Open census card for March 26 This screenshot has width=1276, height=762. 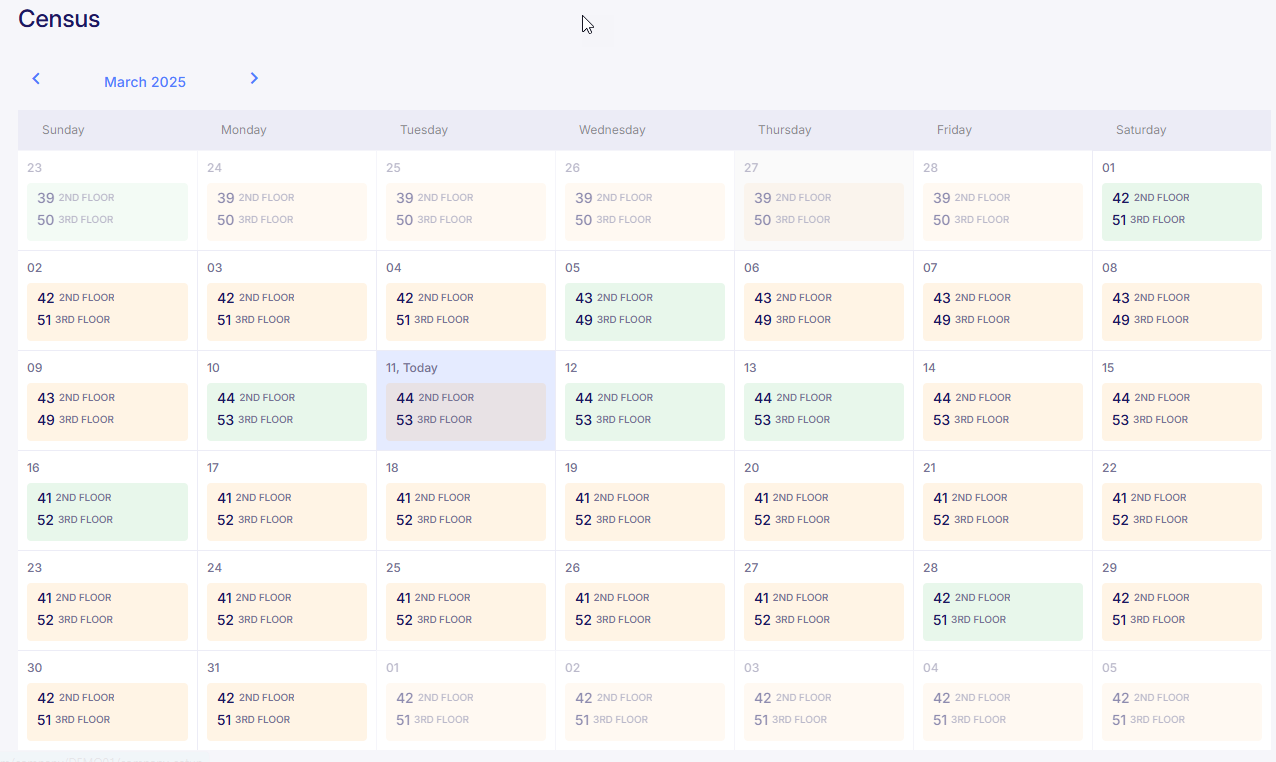[x=645, y=612]
